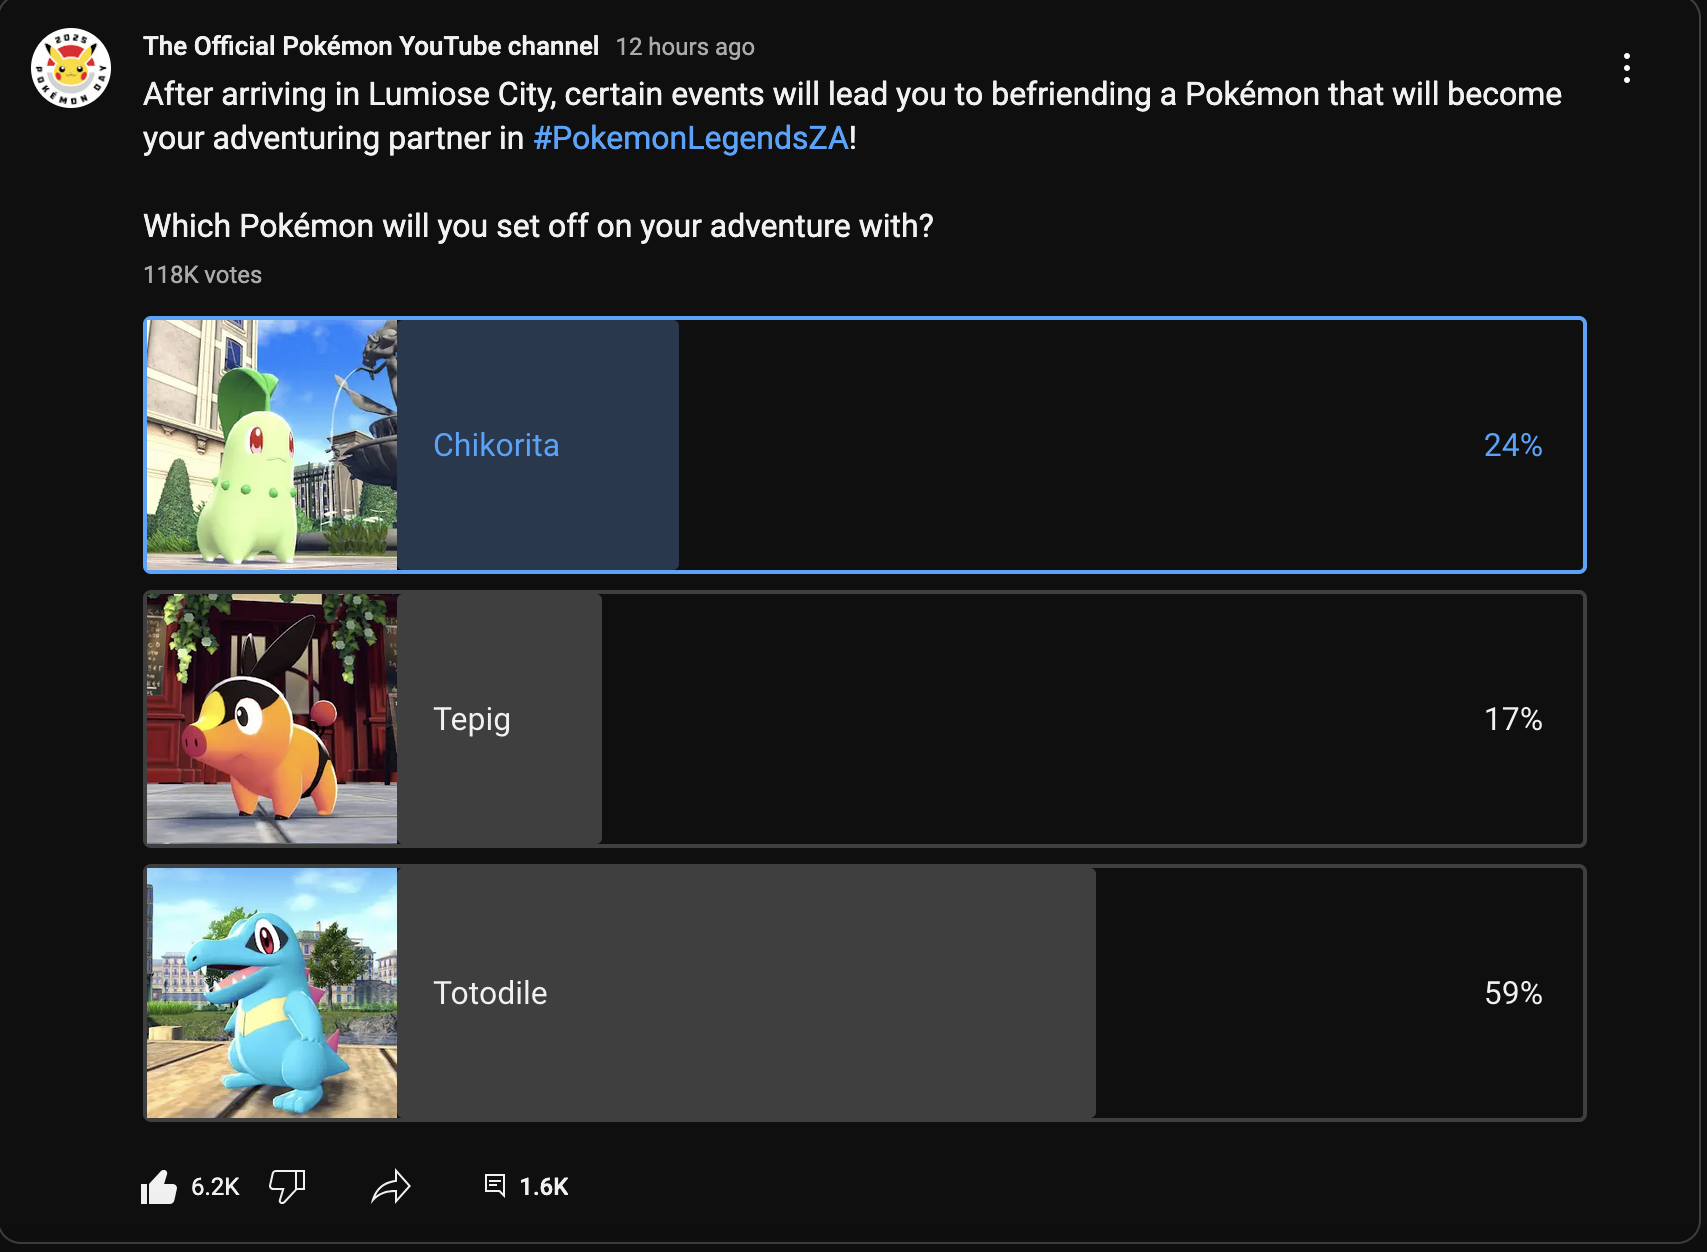Dislike the post with thumbs down

287,1187
